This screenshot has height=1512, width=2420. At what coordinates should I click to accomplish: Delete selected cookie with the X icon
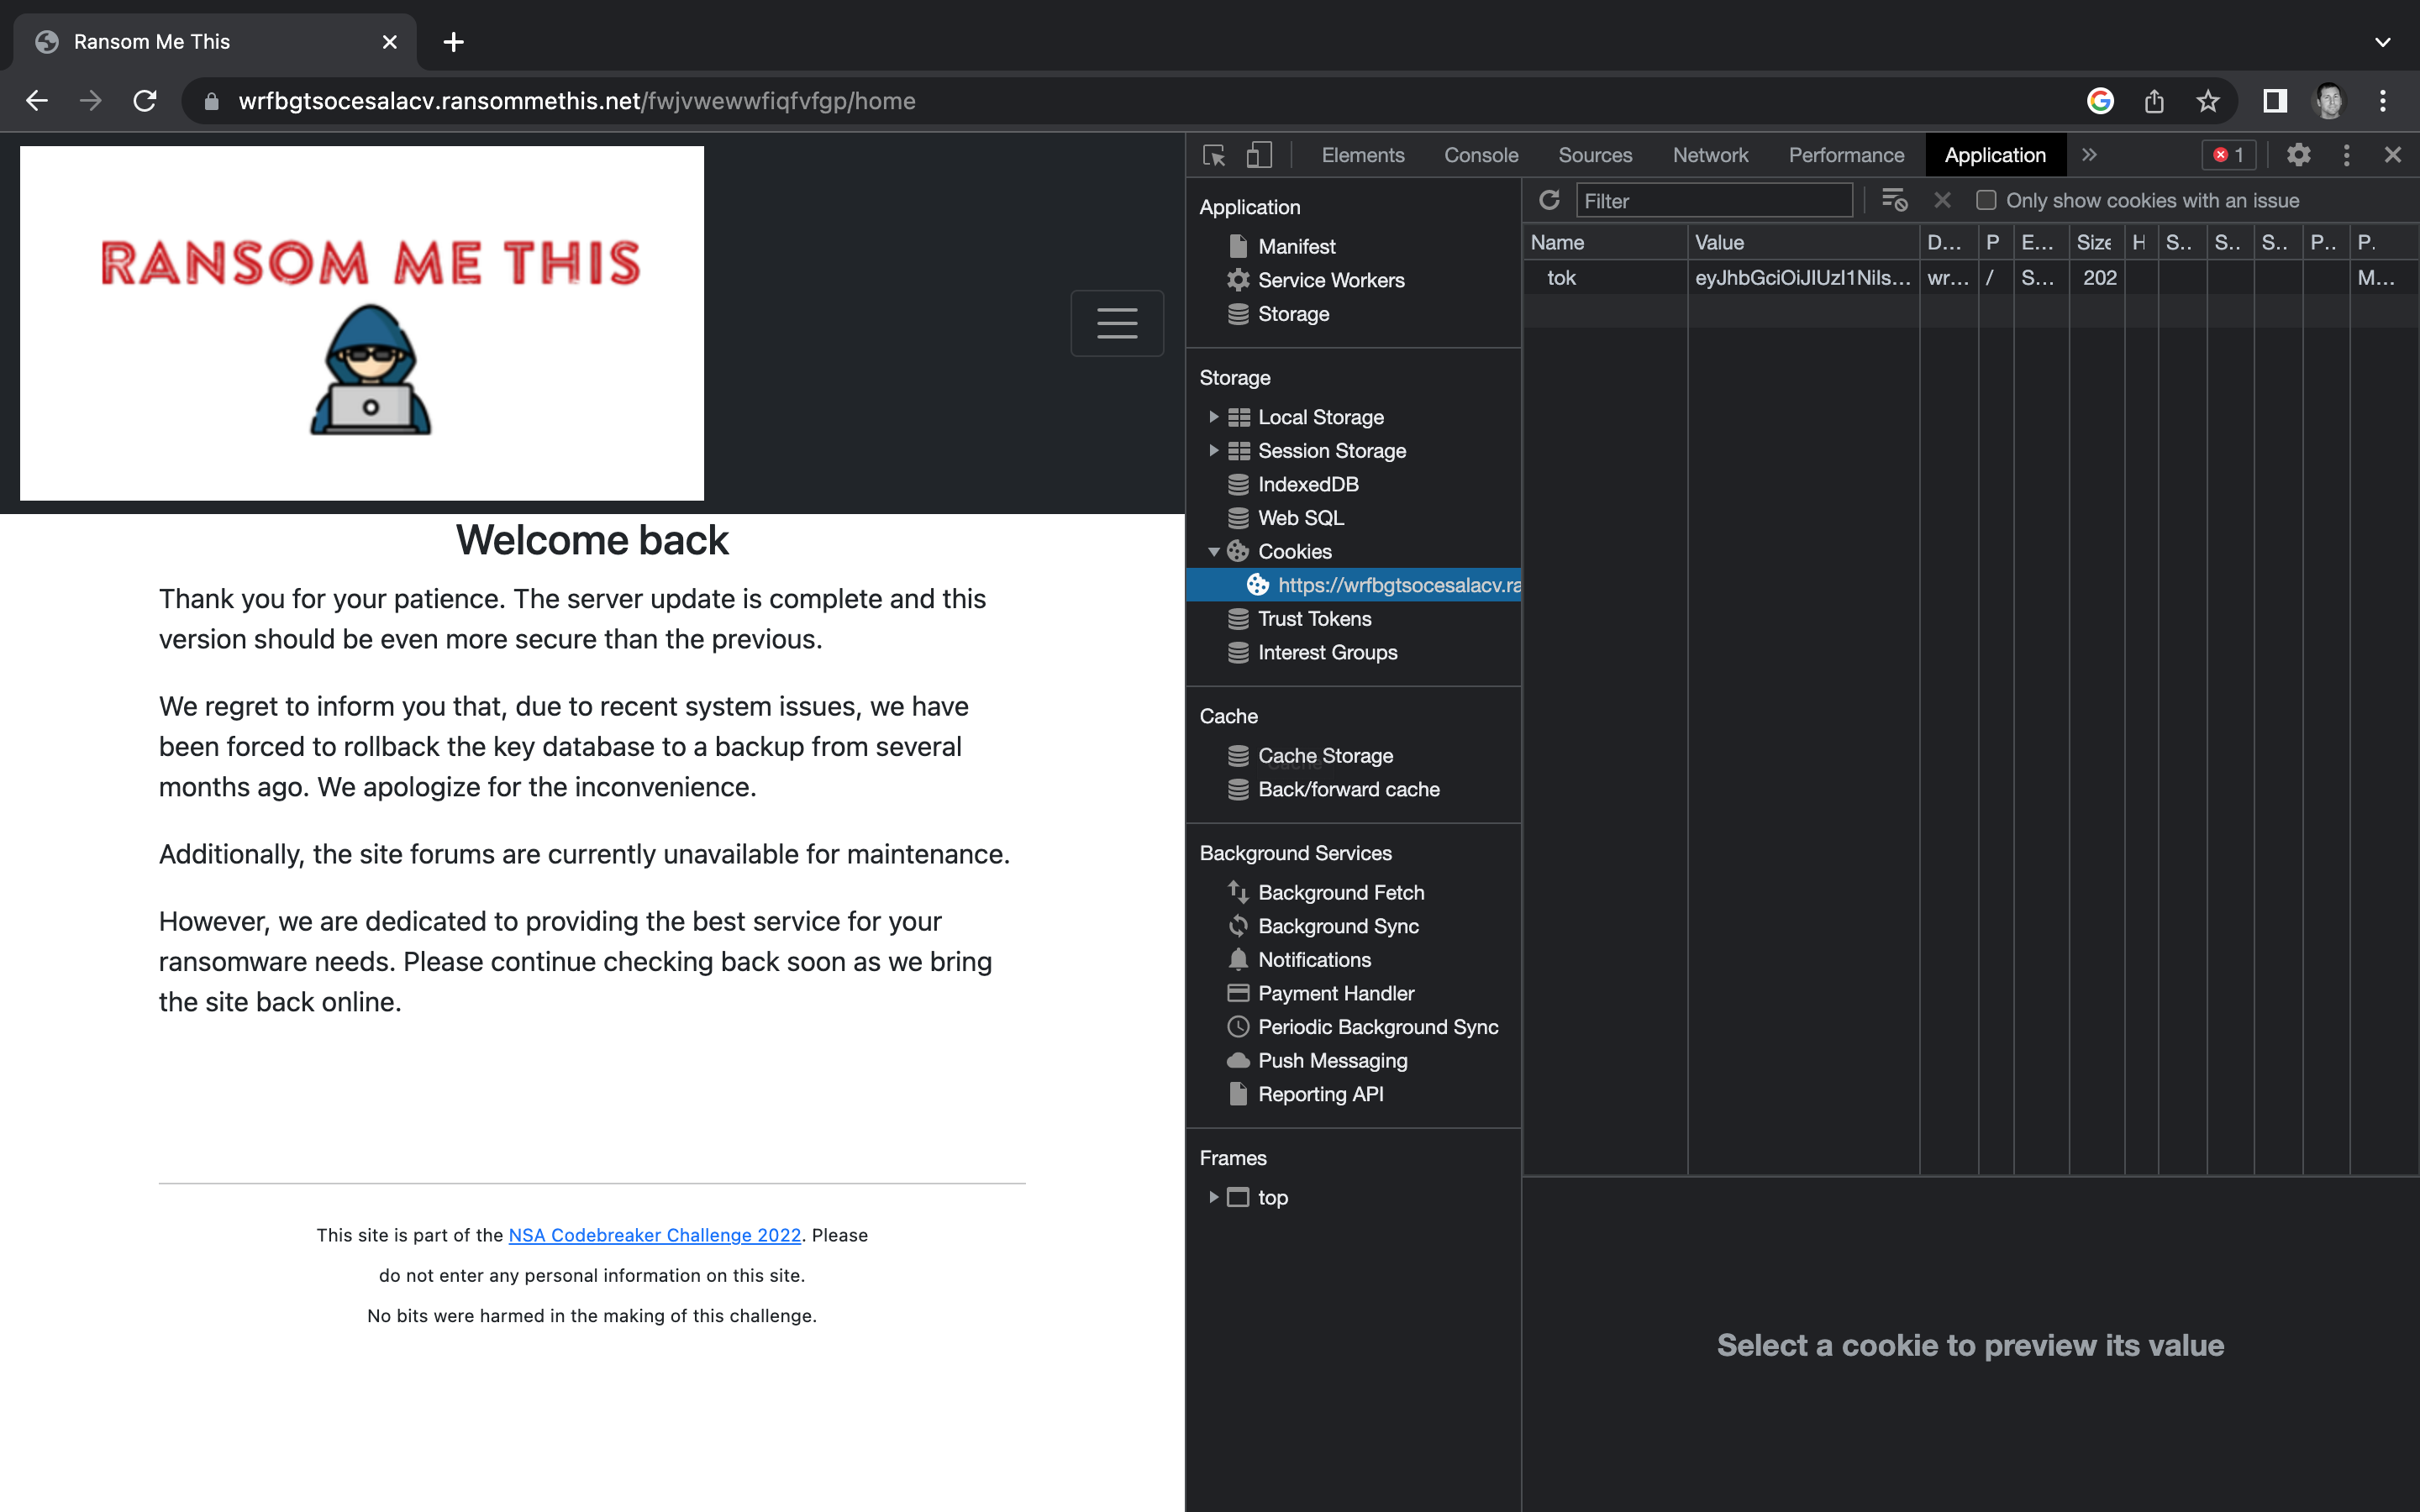(1942, 200)
